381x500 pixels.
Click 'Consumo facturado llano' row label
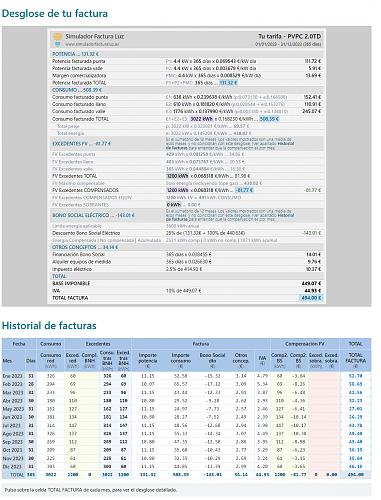click(79, 104)
